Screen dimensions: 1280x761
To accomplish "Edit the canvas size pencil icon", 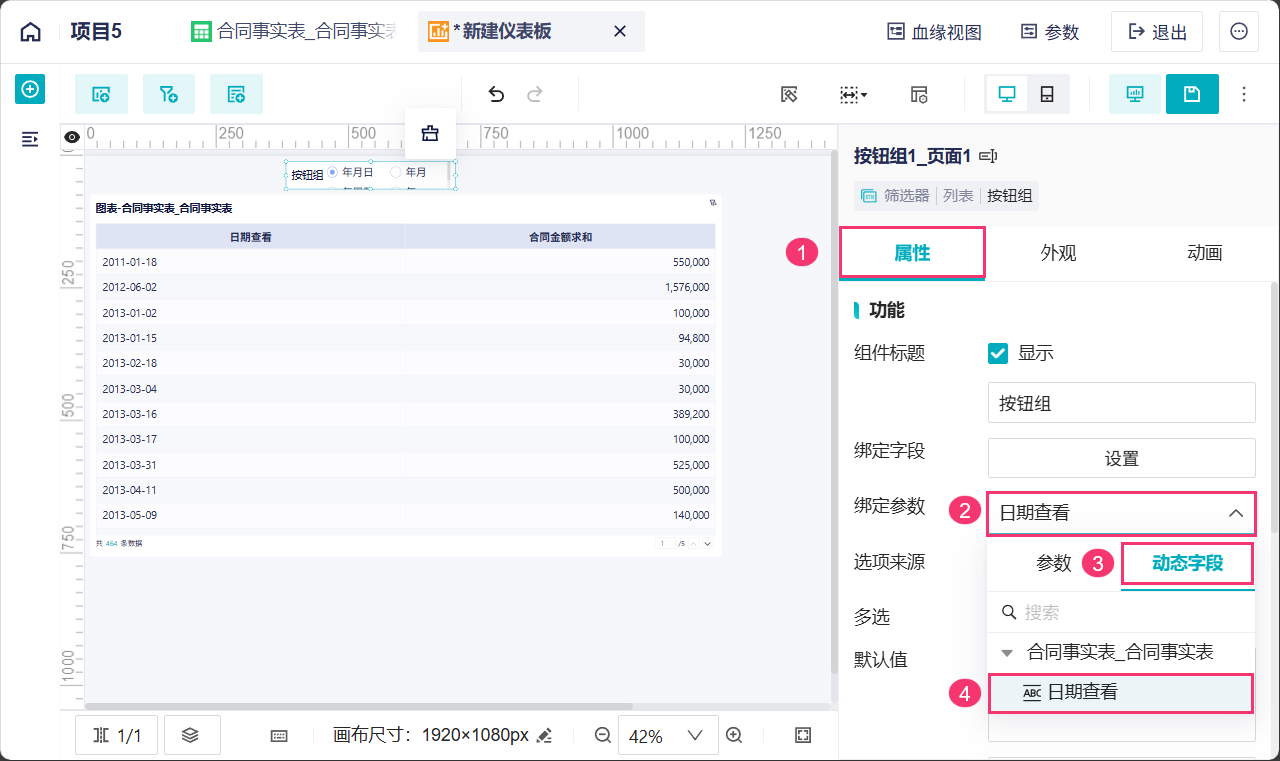I will [544, 736].
